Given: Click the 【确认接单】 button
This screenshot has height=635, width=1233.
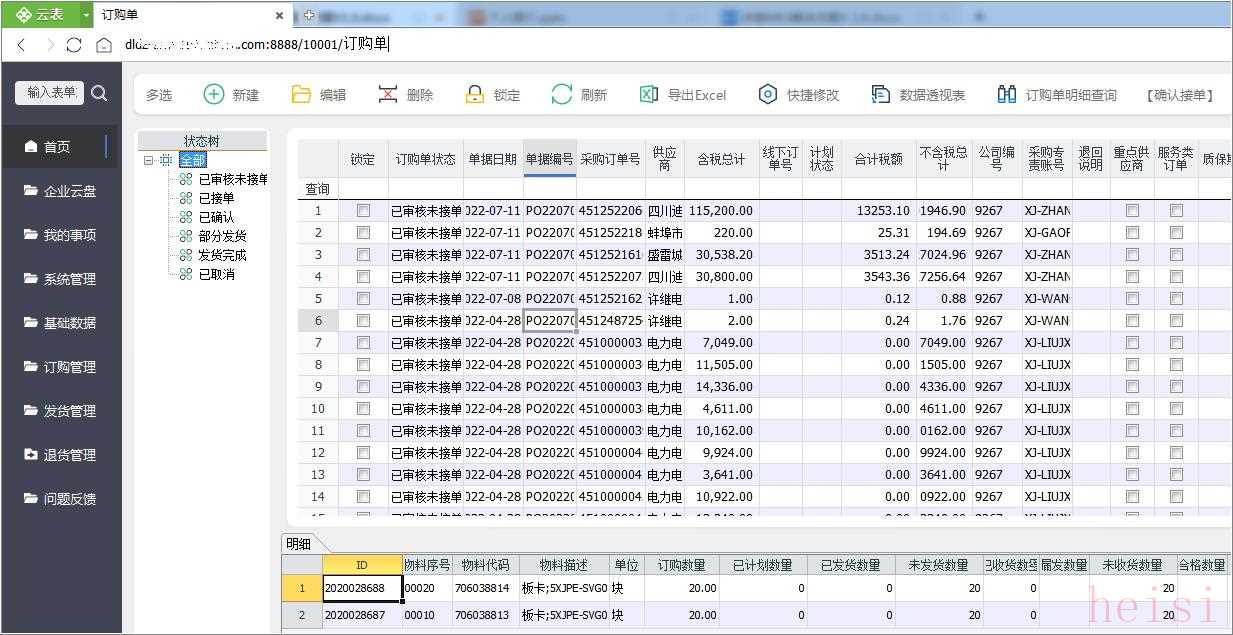Looking at the screenshot, I should [1180, 95].
